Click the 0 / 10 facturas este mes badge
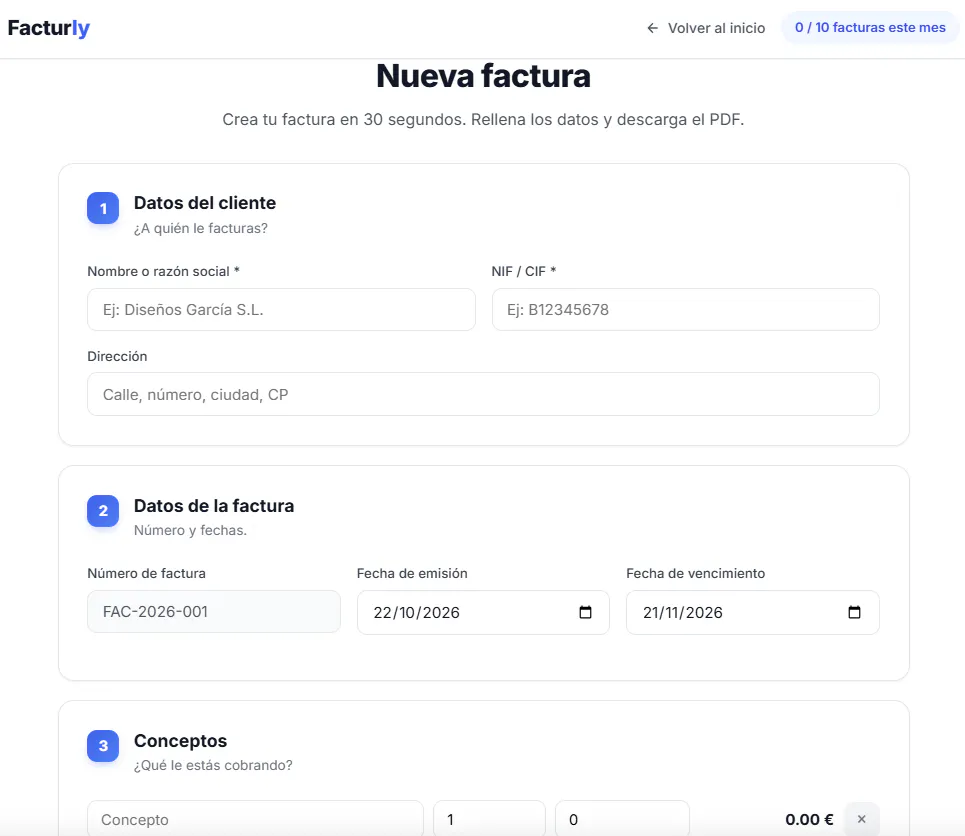The image size is (965, 836). [870, 28]
